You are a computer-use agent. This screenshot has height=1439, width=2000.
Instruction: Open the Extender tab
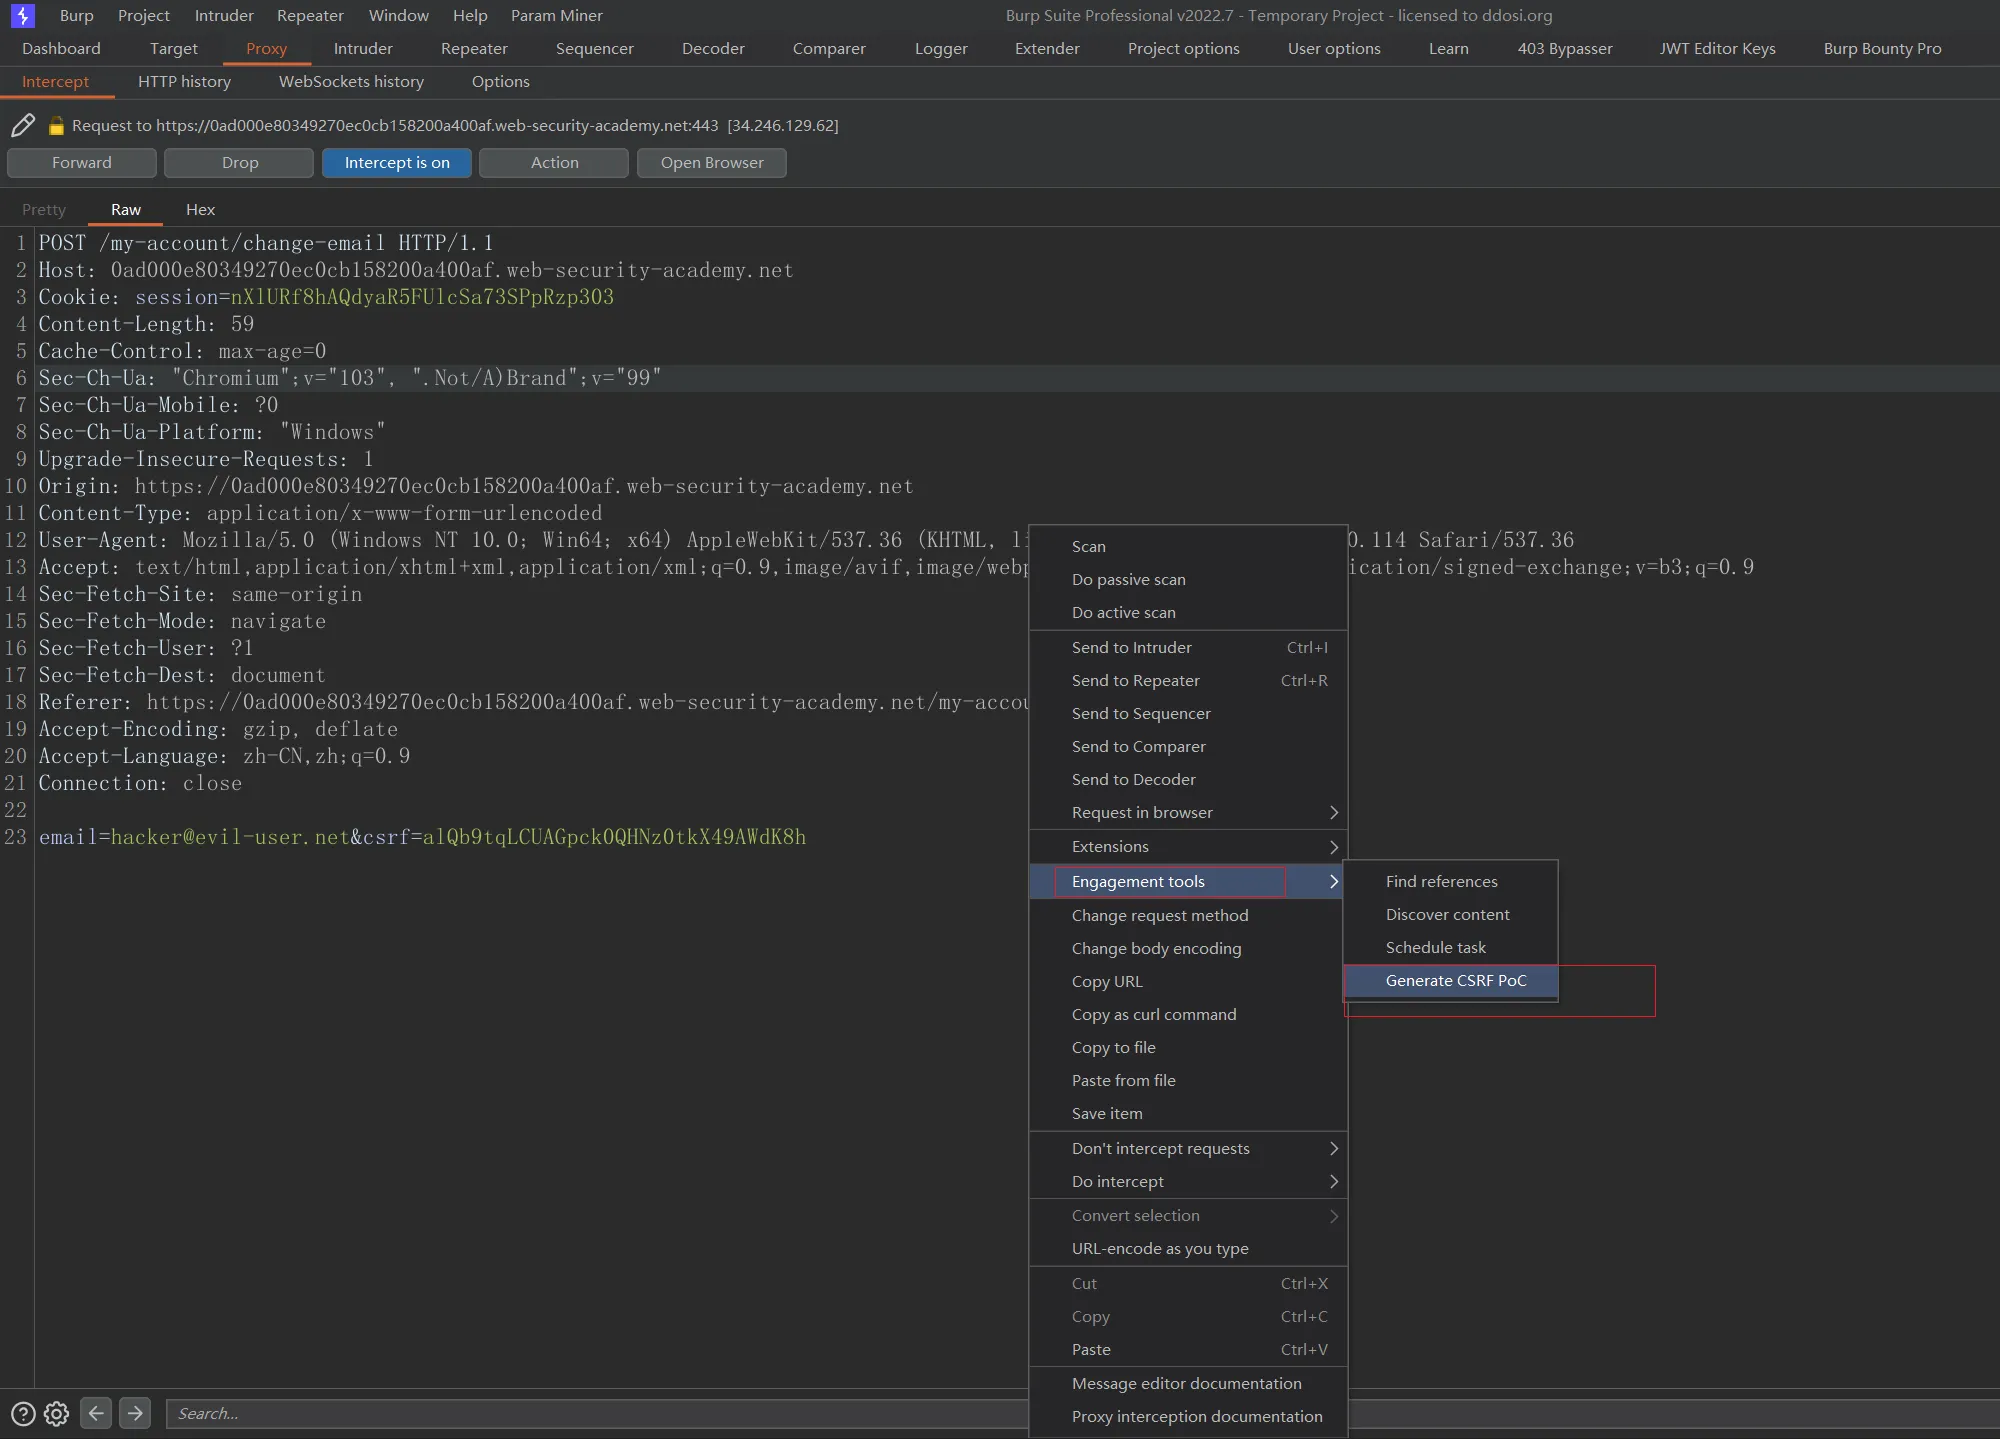coord(1047,48)
